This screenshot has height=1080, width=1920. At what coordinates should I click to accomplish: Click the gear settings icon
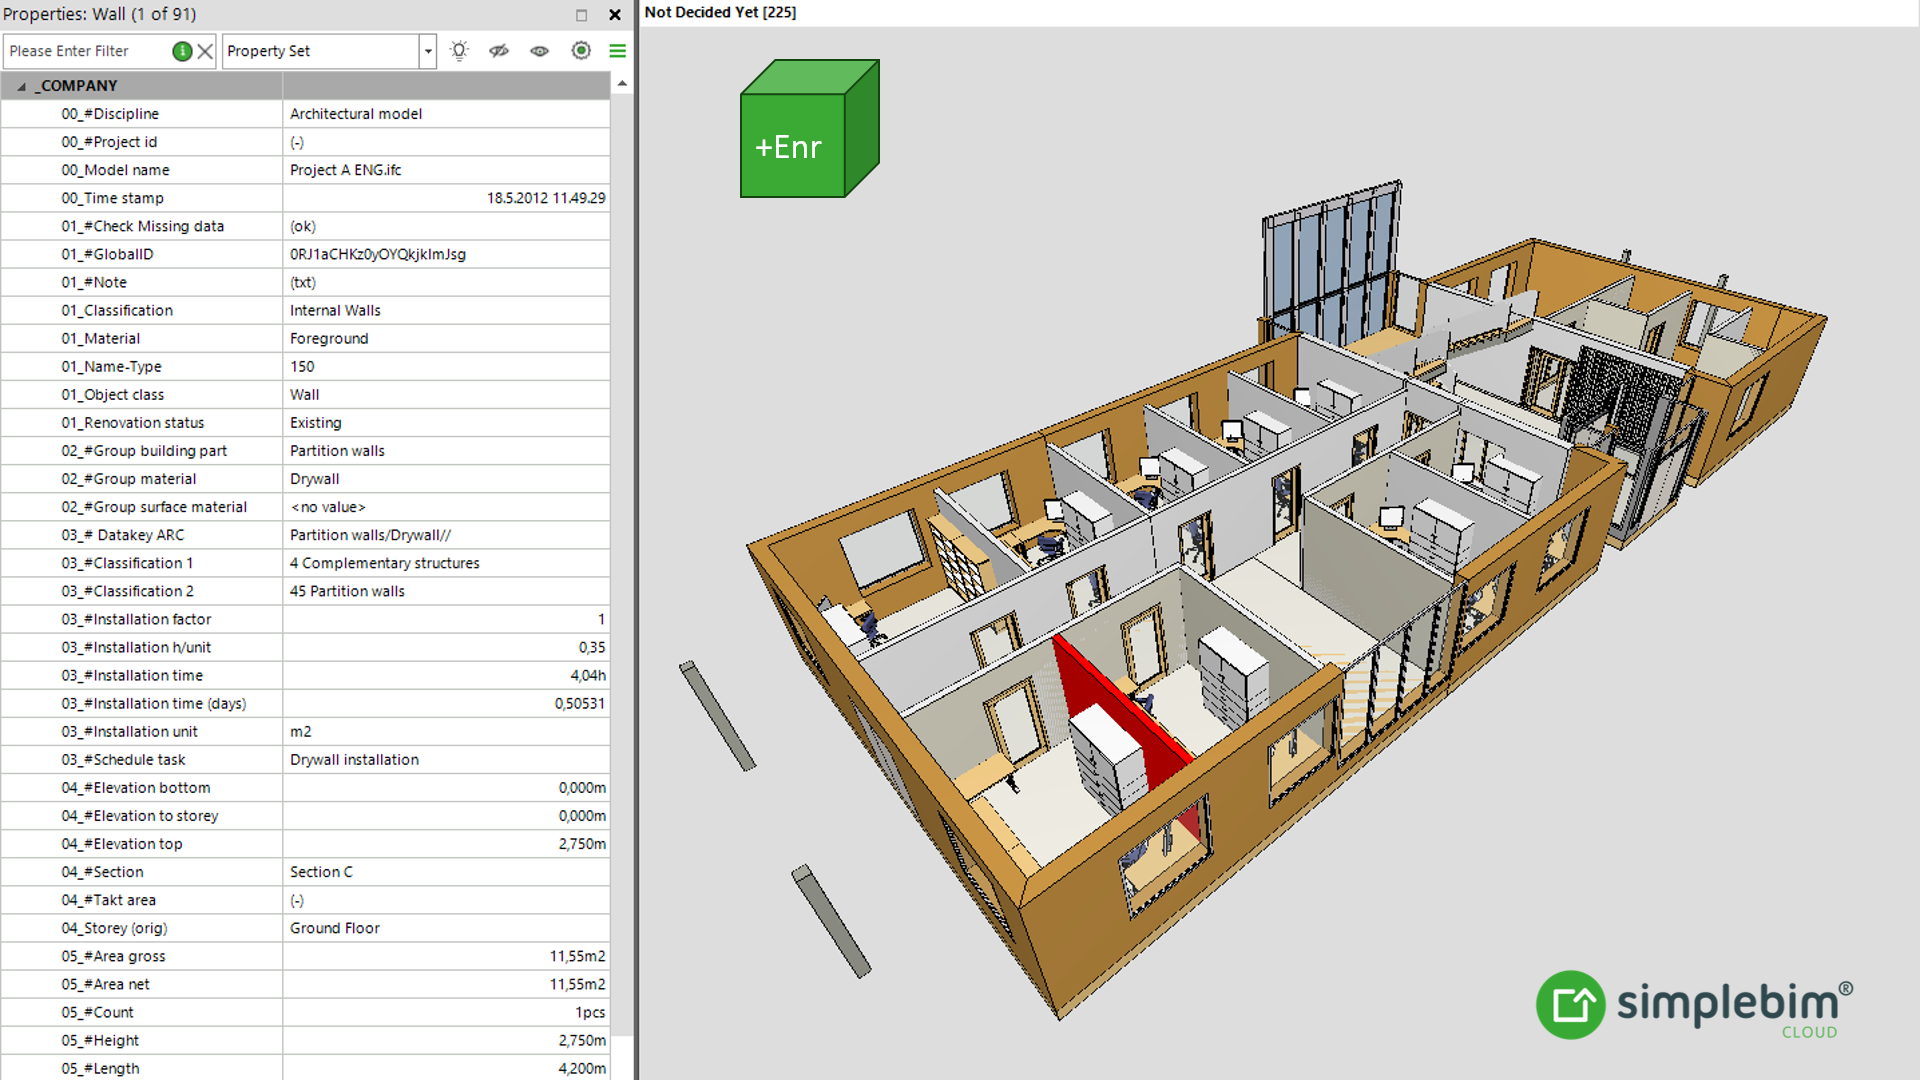pyautogui.click(x=581, y=51)
